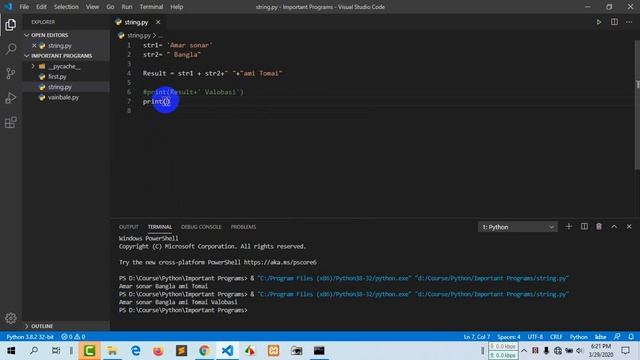Close string.py in OPEN EDITORS list

click(34, 46)
